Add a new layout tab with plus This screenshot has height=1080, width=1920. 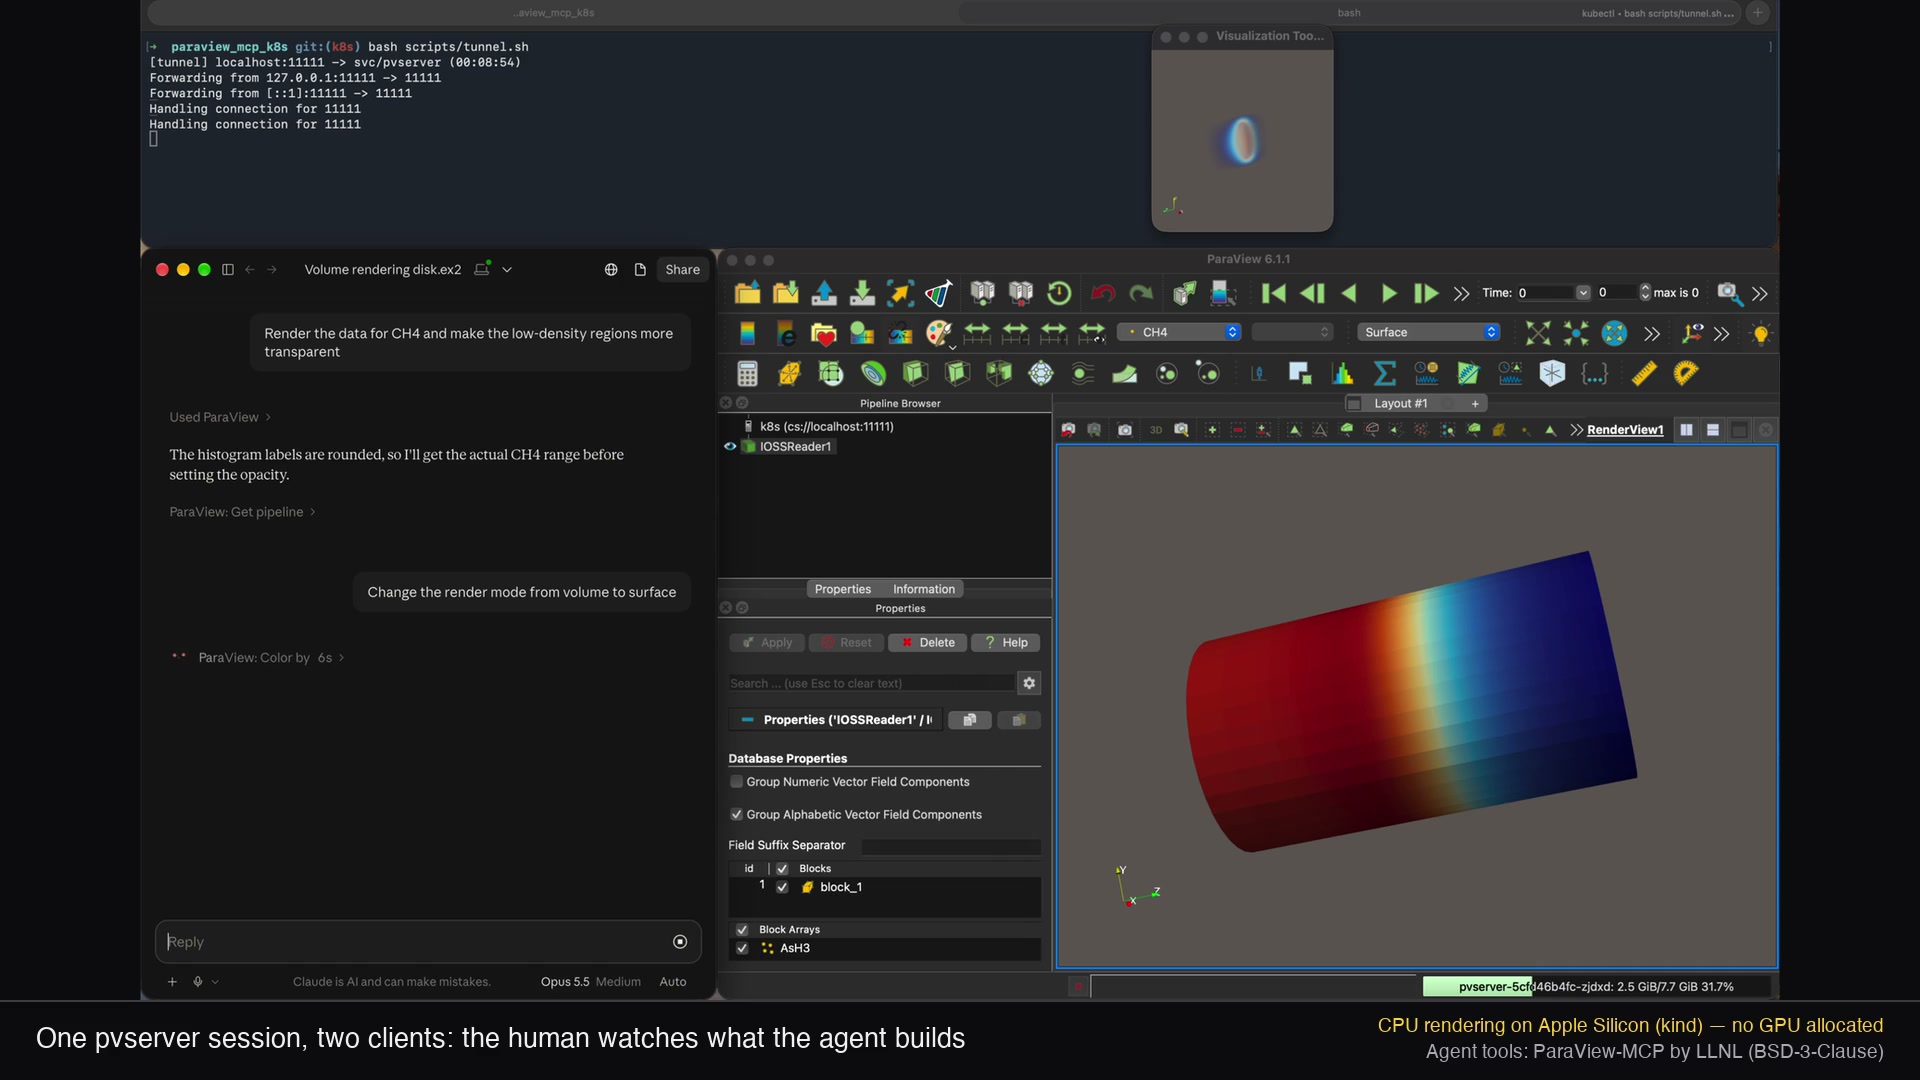click(1475, 403)
